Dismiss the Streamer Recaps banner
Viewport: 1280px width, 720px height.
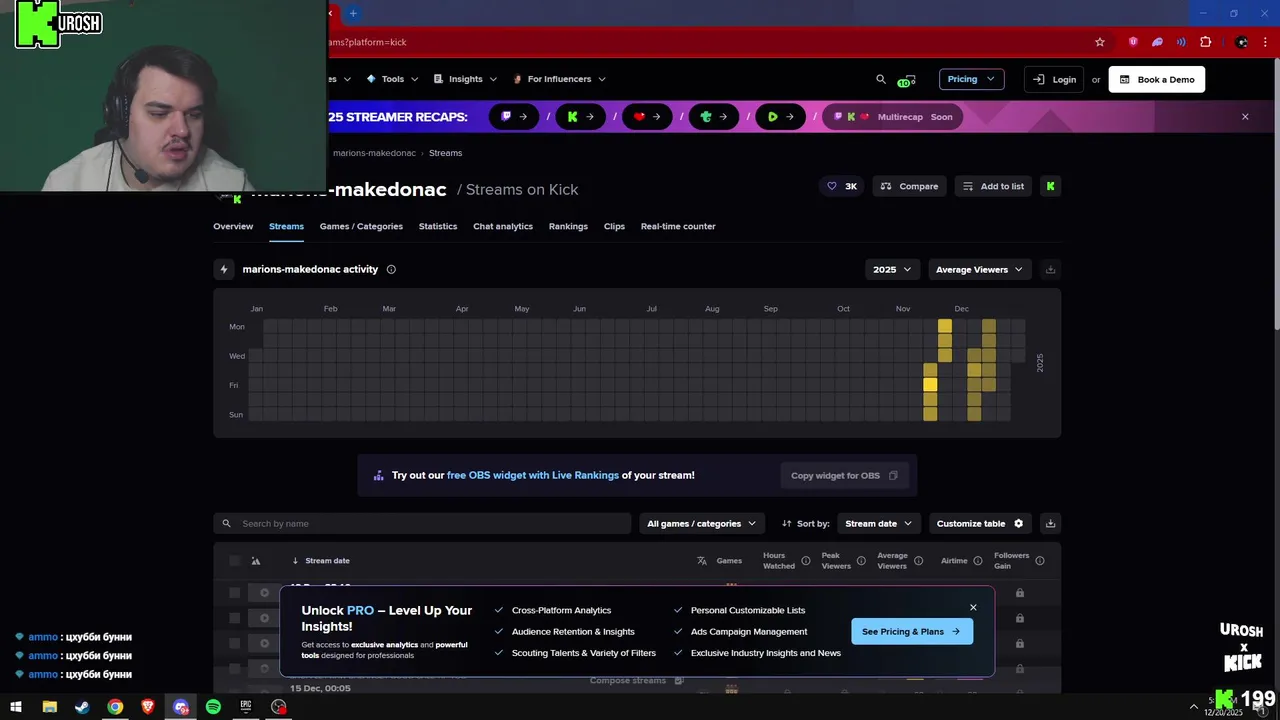1245,117
